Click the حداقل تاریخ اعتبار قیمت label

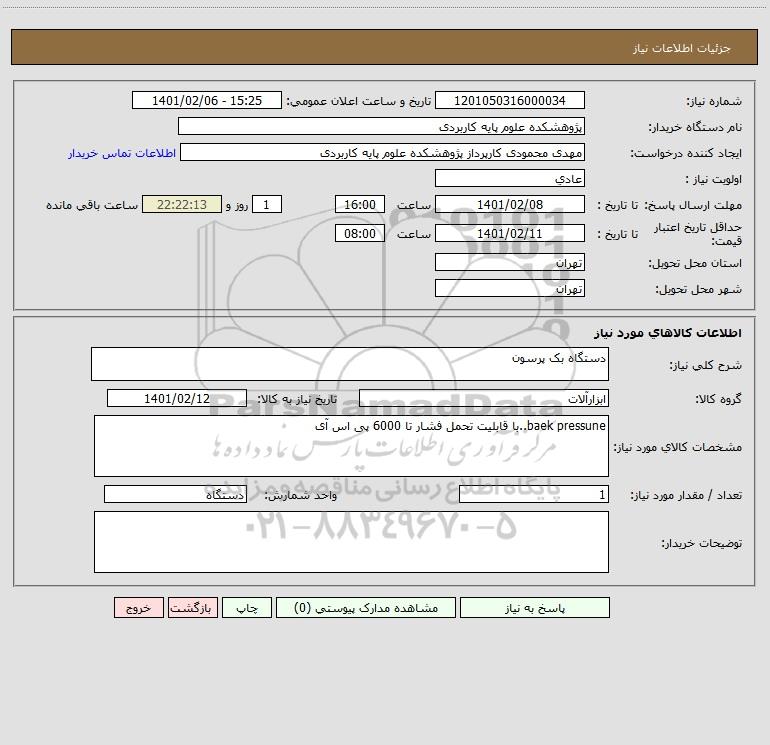698,234
